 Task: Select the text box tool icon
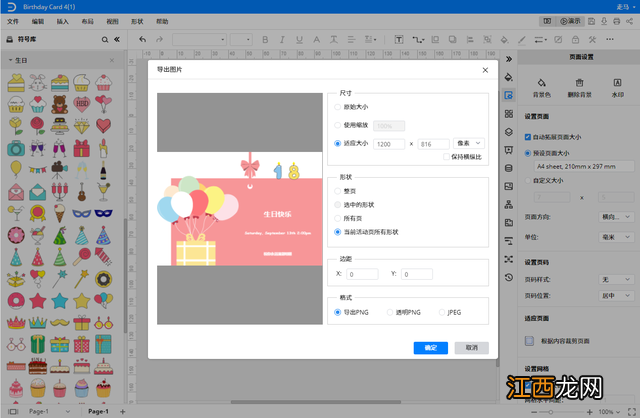point(399,40)
